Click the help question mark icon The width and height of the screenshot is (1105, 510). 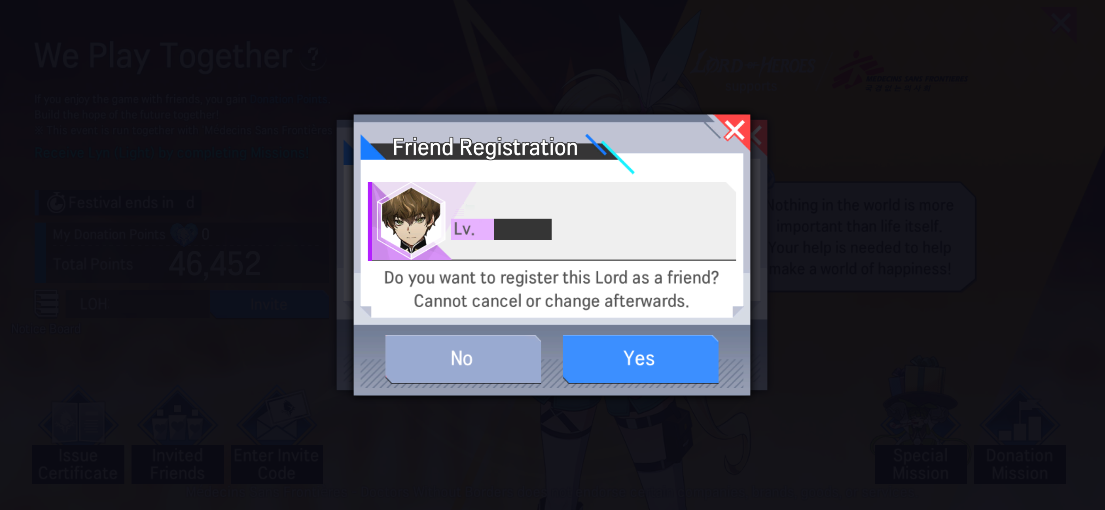click(x=312, y=58)
